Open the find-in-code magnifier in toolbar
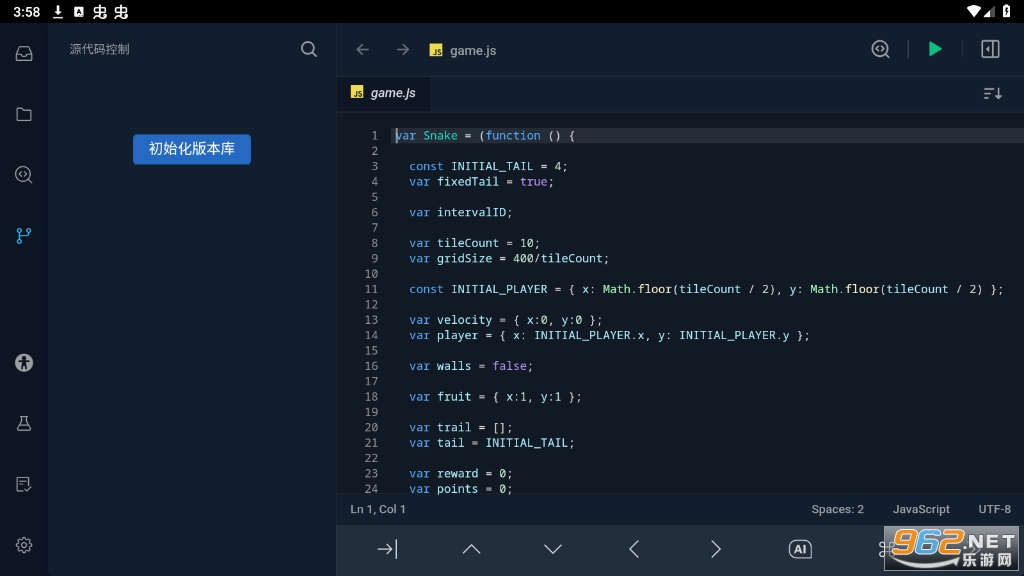 pos(880,49)
